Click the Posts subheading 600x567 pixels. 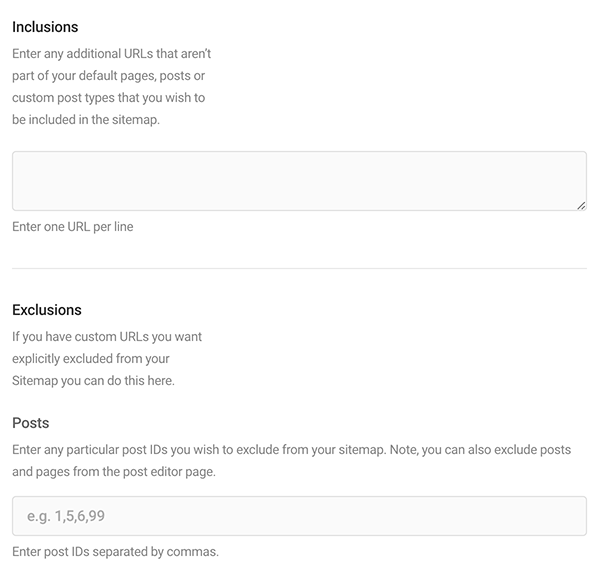(31, 423)
